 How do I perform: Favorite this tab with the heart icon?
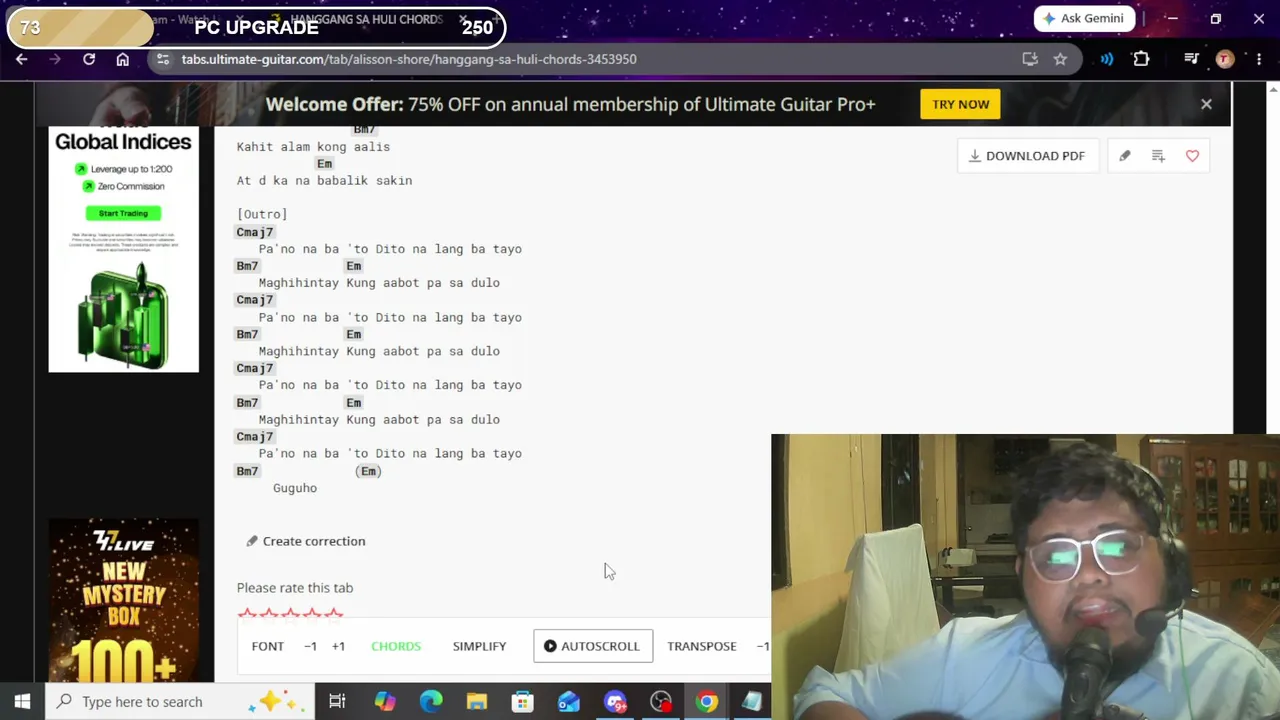pyautogui.click(x=1192, y=156)
